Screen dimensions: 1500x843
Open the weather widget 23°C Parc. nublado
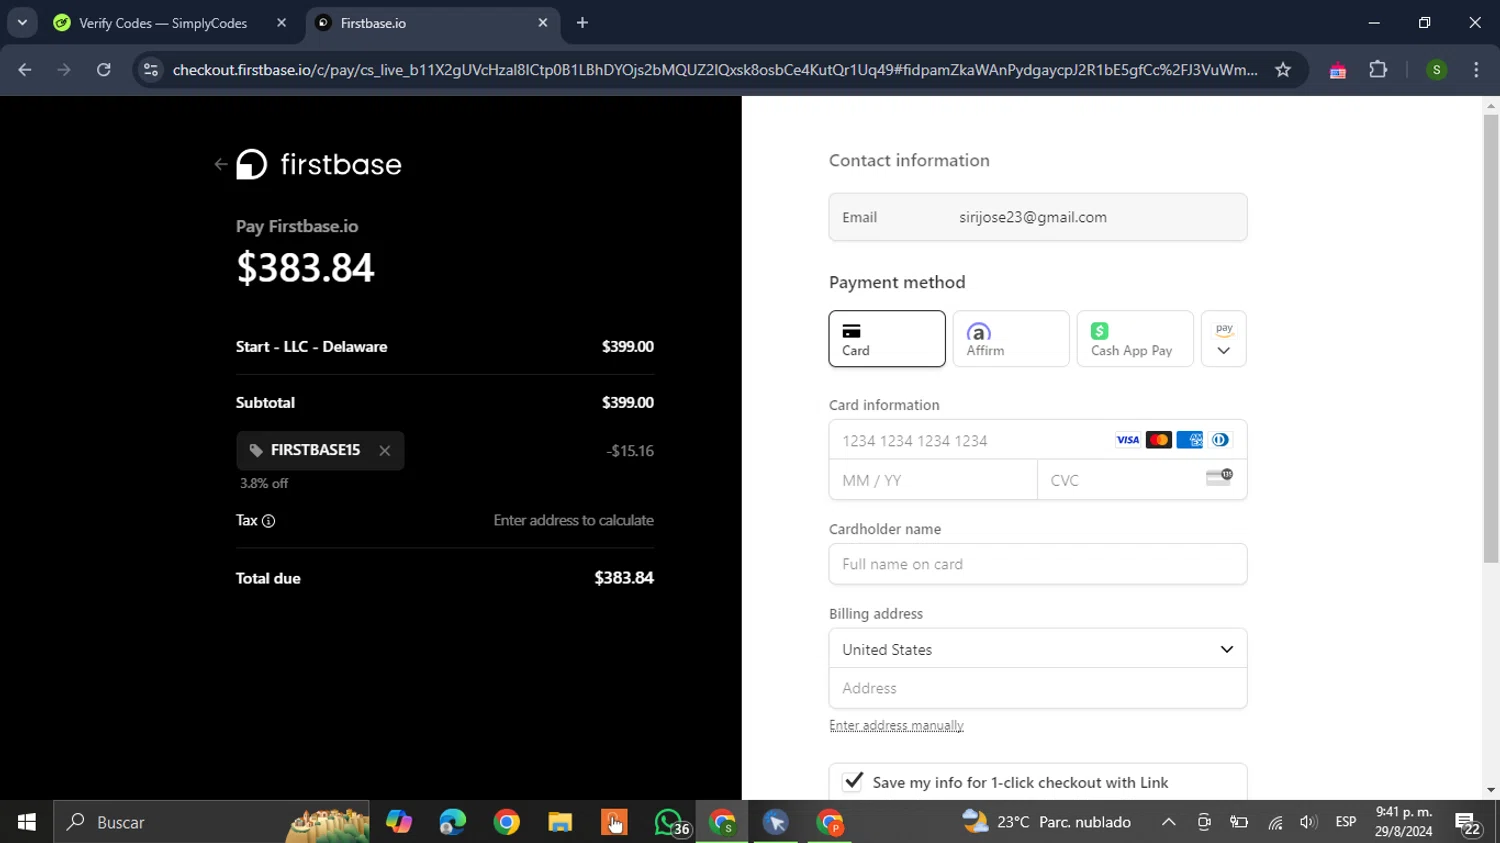(x=1047, y=822)
